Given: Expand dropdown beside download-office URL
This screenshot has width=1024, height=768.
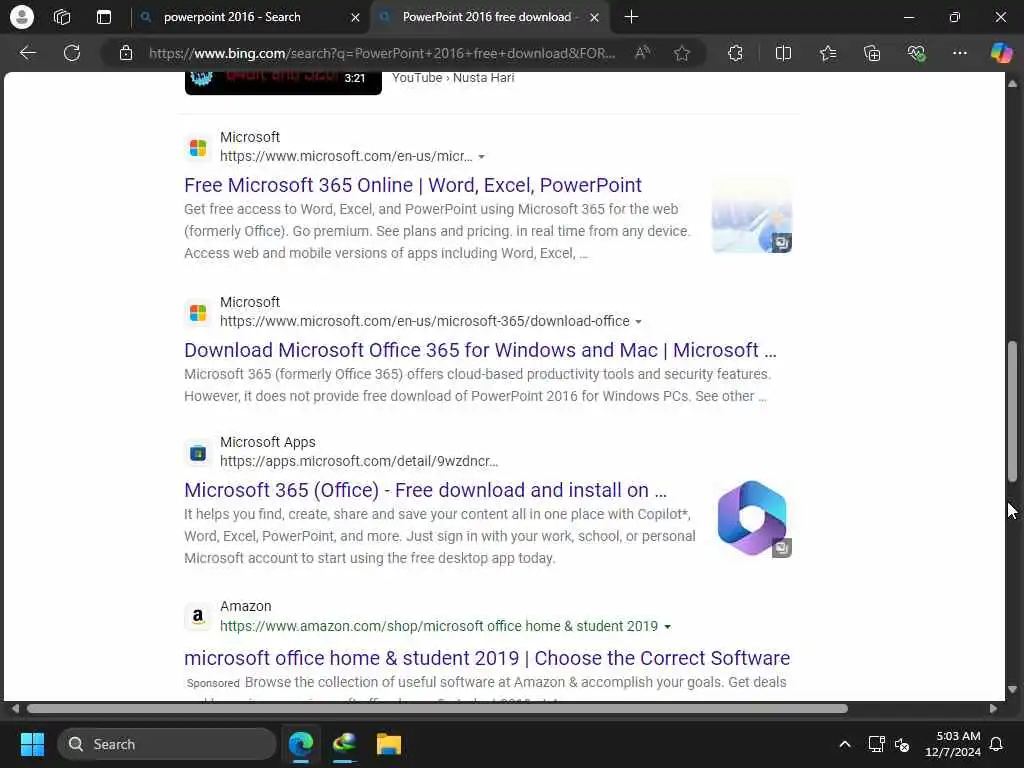Looking at the screenshot, I should point(638,321).
